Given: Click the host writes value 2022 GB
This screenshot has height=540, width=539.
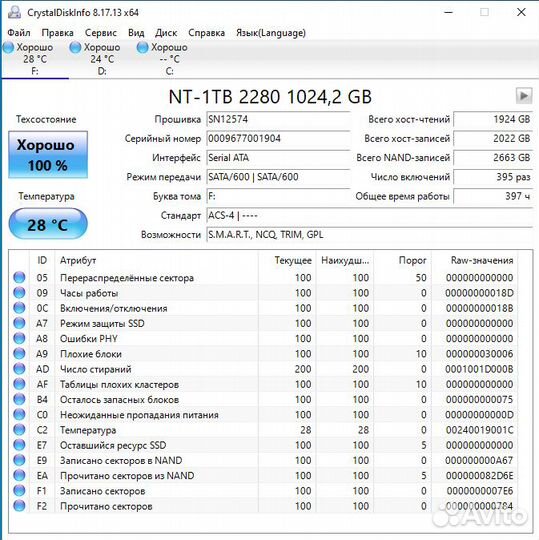Looking at the screenshot, I should pyautogui.click(x=493, y=138).
